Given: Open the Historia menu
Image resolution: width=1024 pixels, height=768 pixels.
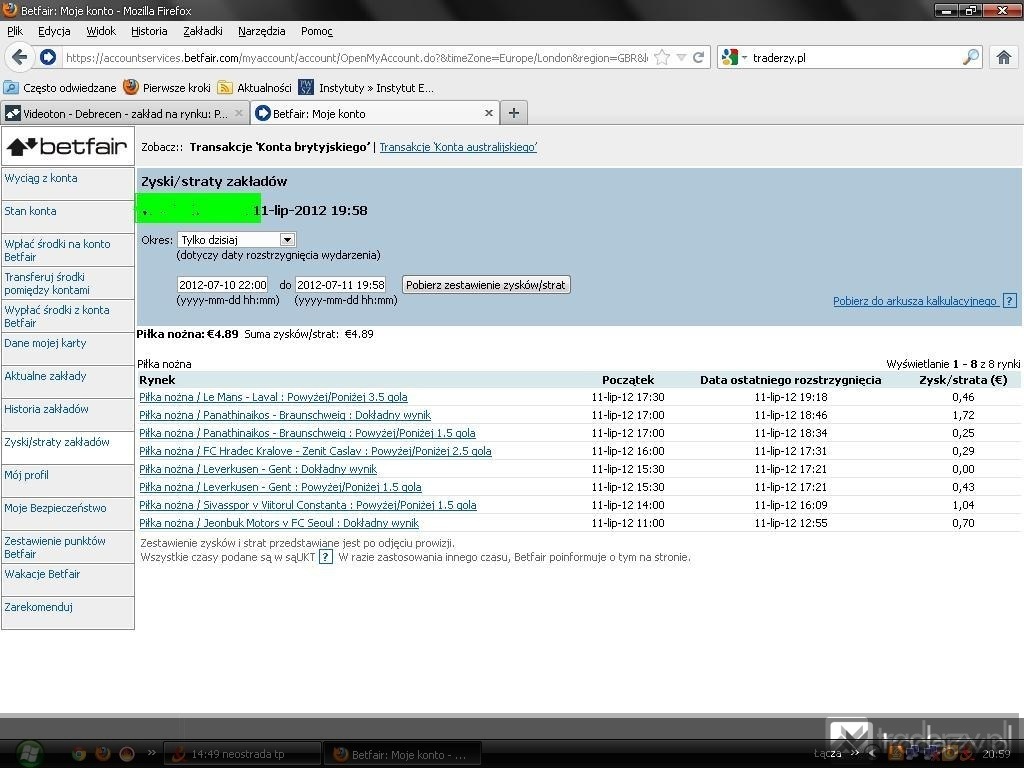Looking at the screenshot, I should click(149, 31).
